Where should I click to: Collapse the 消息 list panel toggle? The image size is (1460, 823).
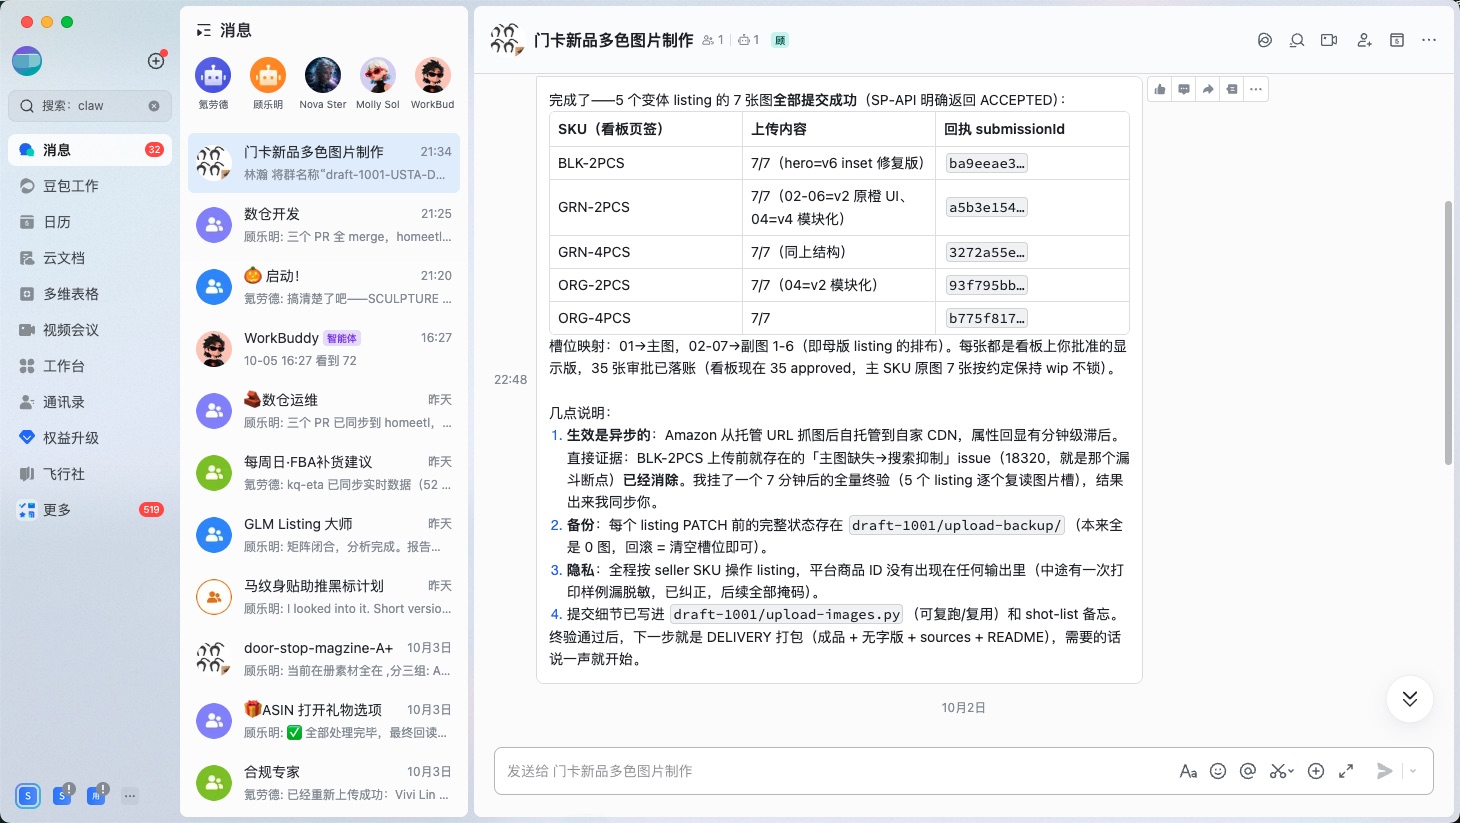204,31
